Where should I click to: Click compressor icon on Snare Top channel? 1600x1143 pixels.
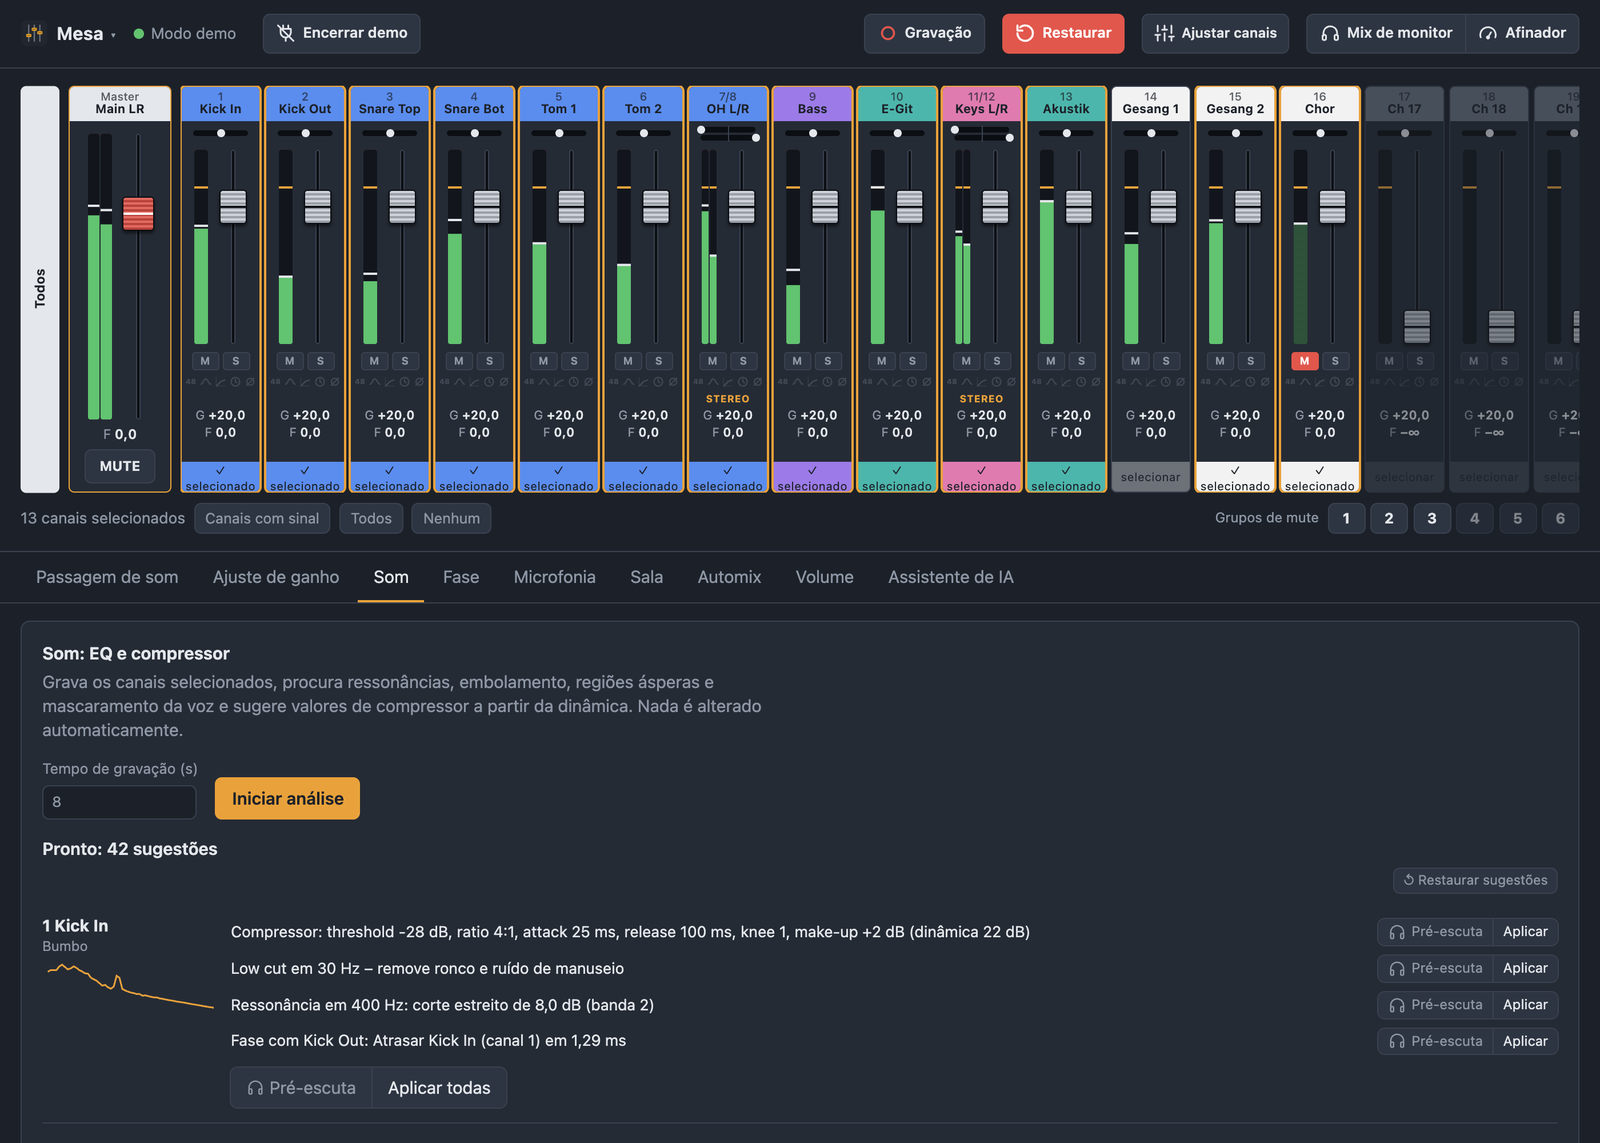(x=390, y=382)
